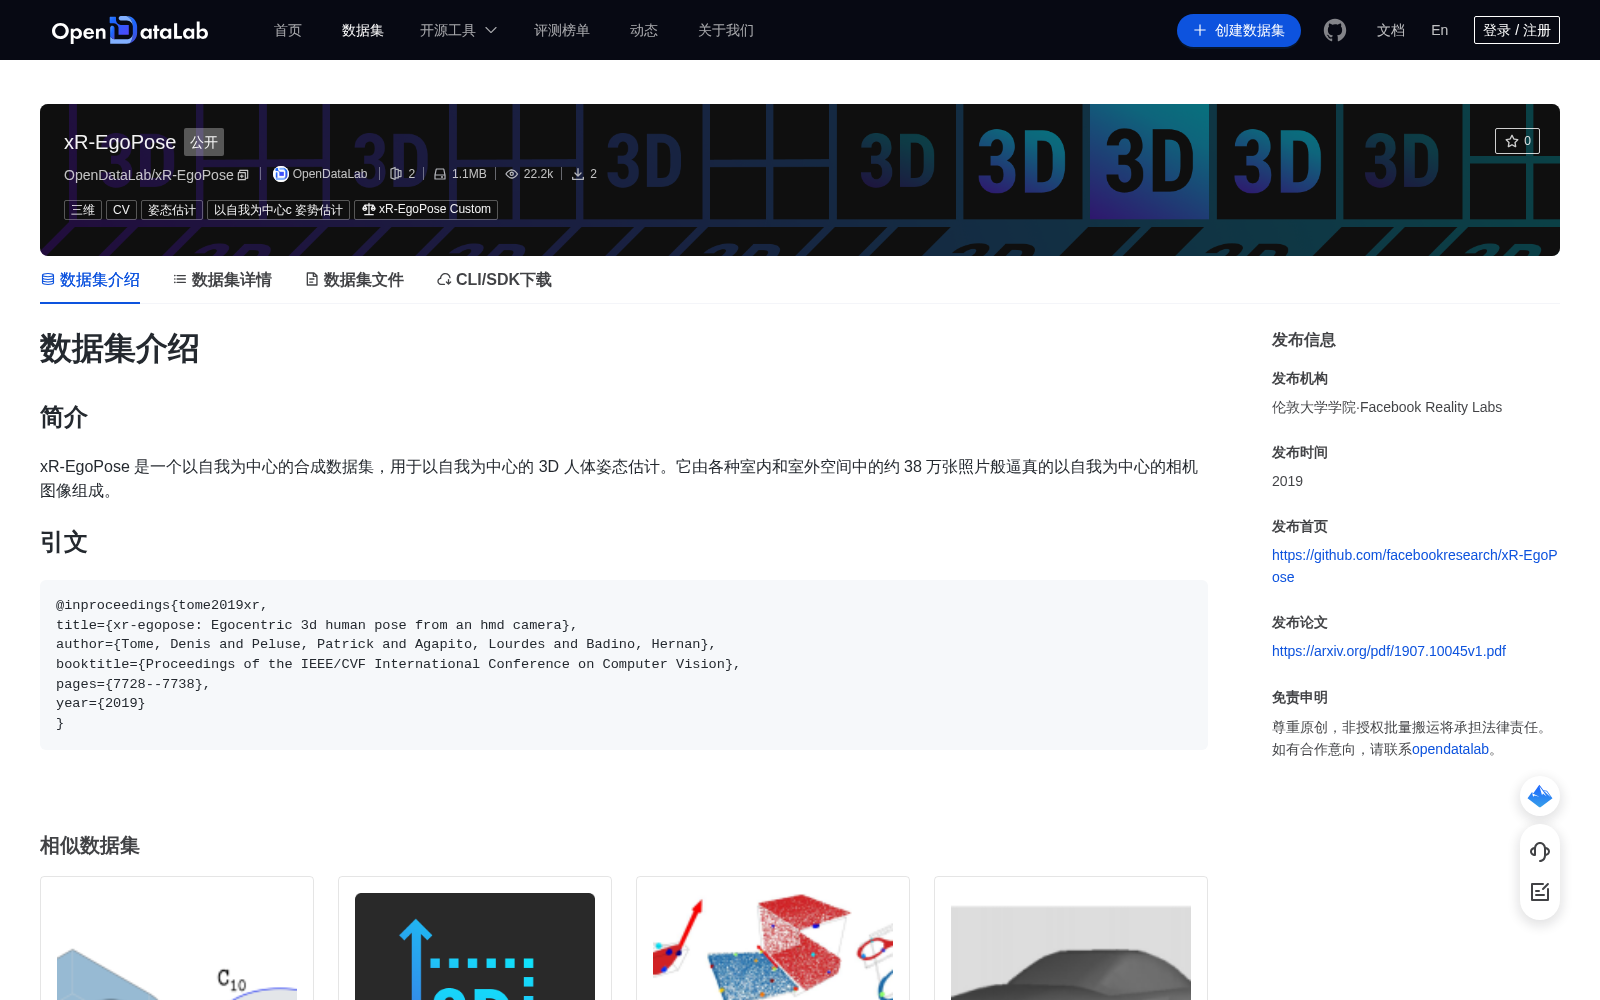Copy the OpenDataLab/xR-EgoPose path icon
Screen dimensions: 1600x1000
pyautogui.click(x=243, y=175)
